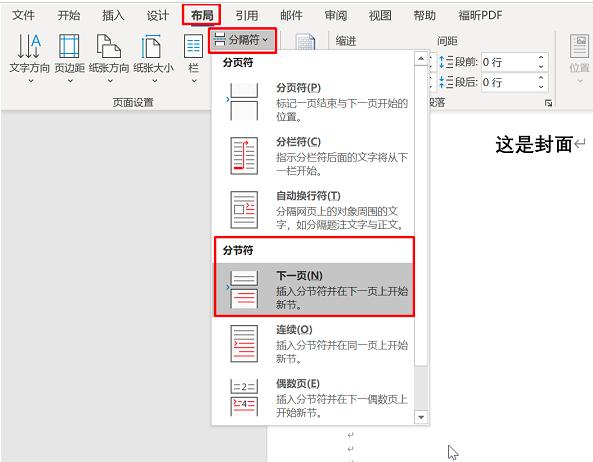Click the 分栏符(C) column break icon

click(x=244, y=156)
